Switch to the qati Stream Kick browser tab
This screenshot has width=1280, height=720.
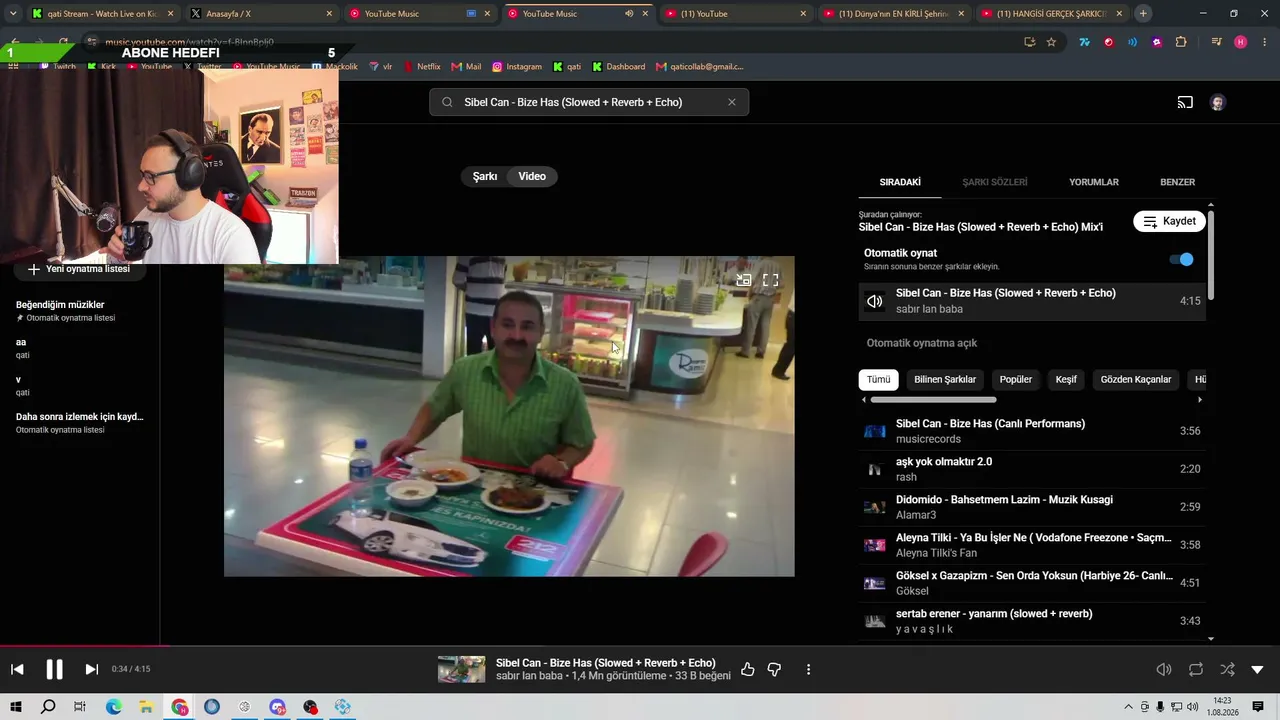tap(103, 14)
